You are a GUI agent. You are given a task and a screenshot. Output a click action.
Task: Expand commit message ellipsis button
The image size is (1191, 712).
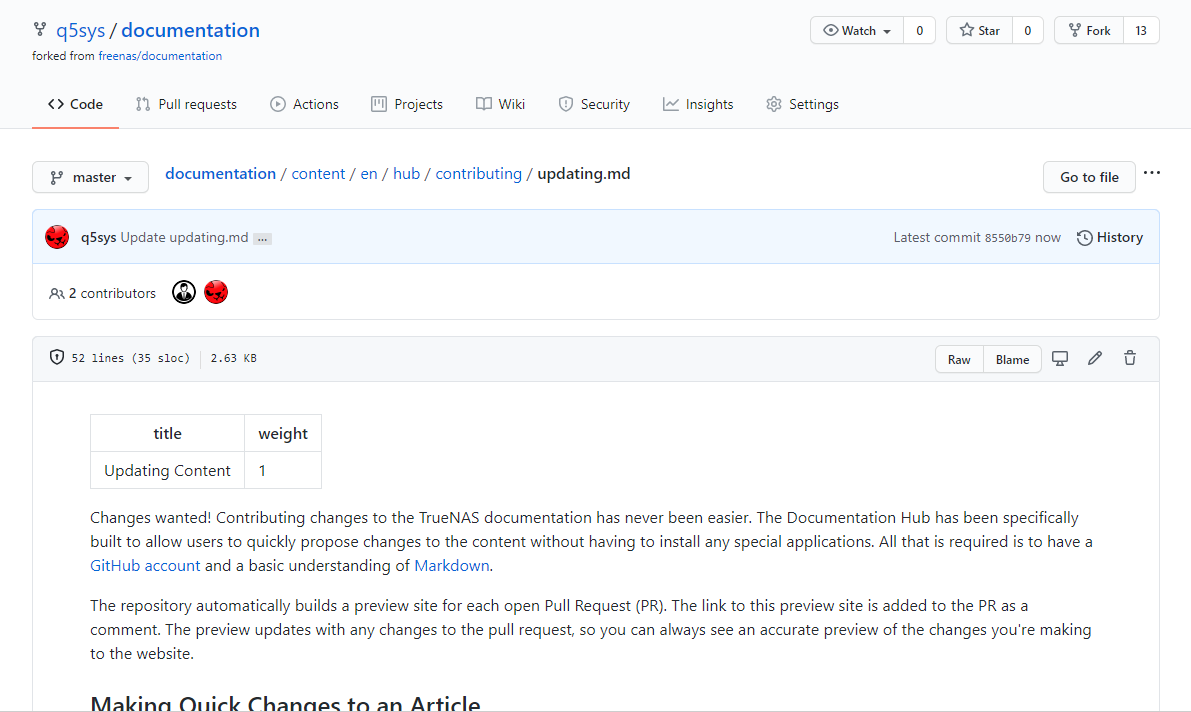(262, 238)
